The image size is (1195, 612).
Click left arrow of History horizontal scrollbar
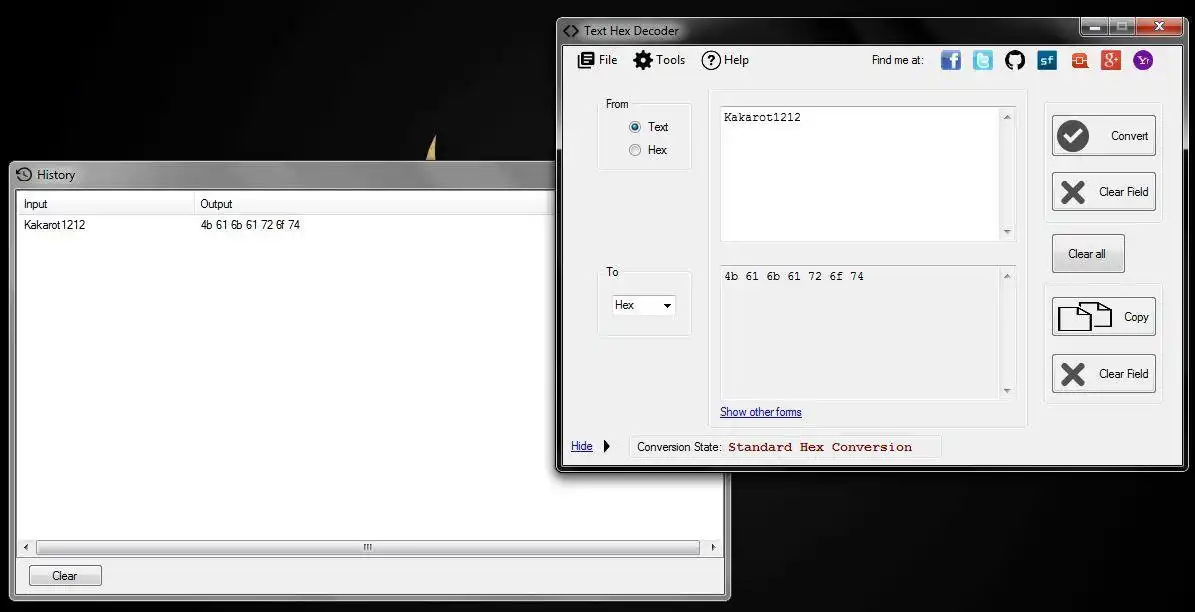coord(27,547)
